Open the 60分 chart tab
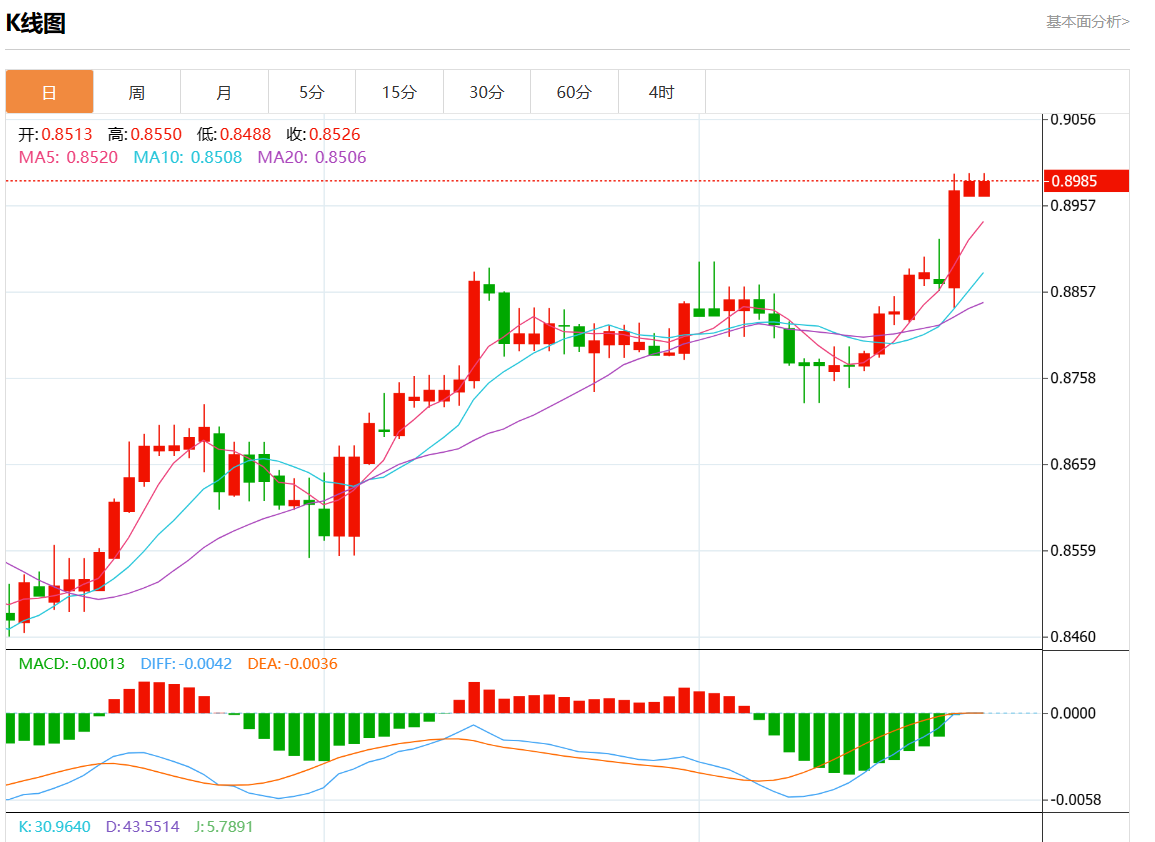This screenshot has width=1155, height=842. pyautogui.click(x=575, y=92)
